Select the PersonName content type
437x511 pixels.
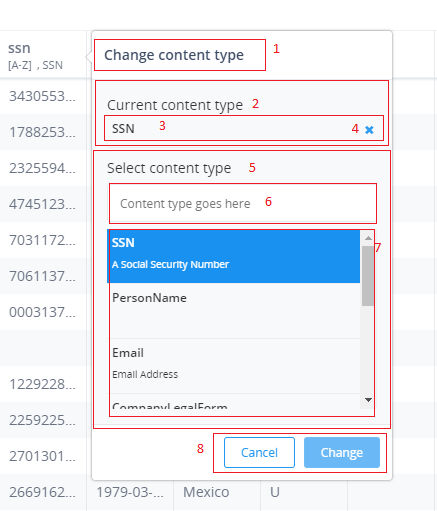(x=234, y=311)
